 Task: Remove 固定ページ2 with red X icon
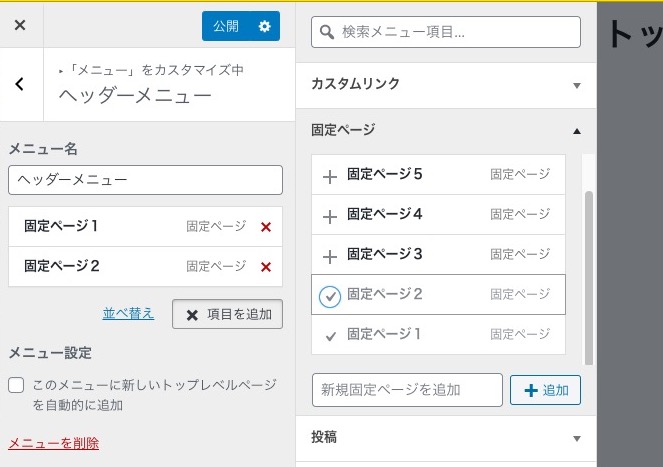(265, 266)
